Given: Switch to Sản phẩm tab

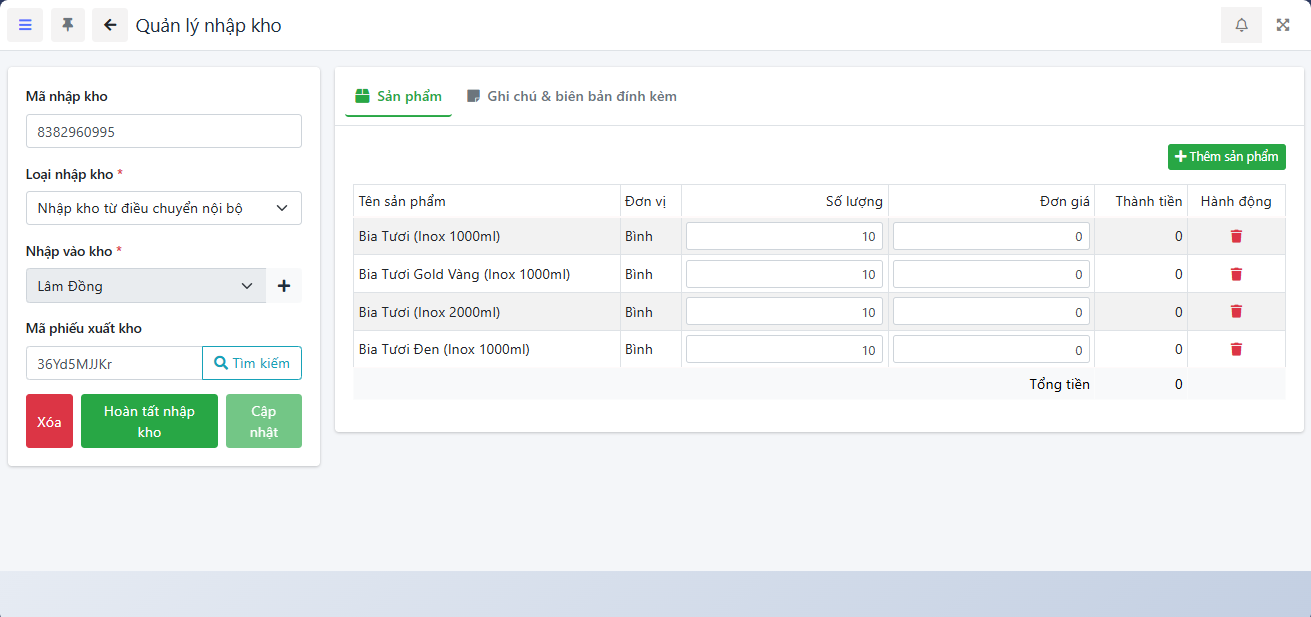Looking at the screenshot, I should 398,97.
